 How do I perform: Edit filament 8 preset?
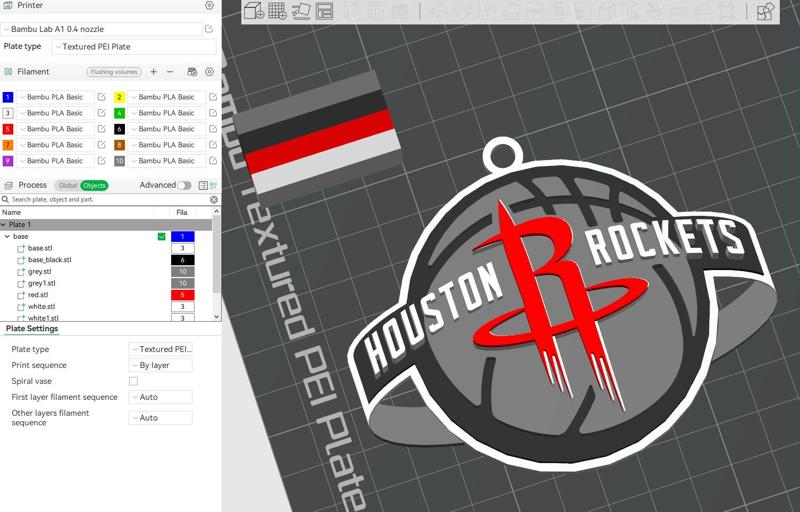pyautogui.click(x=213, y=145)
